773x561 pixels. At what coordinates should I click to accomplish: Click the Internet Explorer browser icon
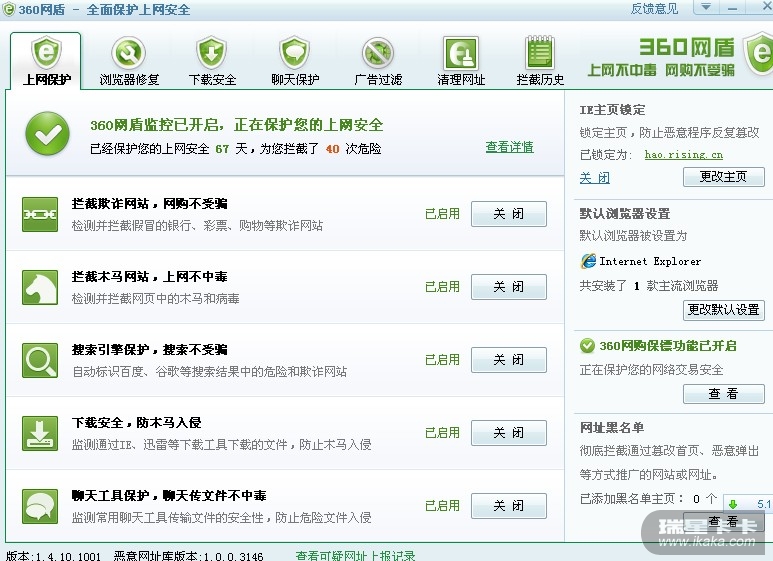point(588,261)
